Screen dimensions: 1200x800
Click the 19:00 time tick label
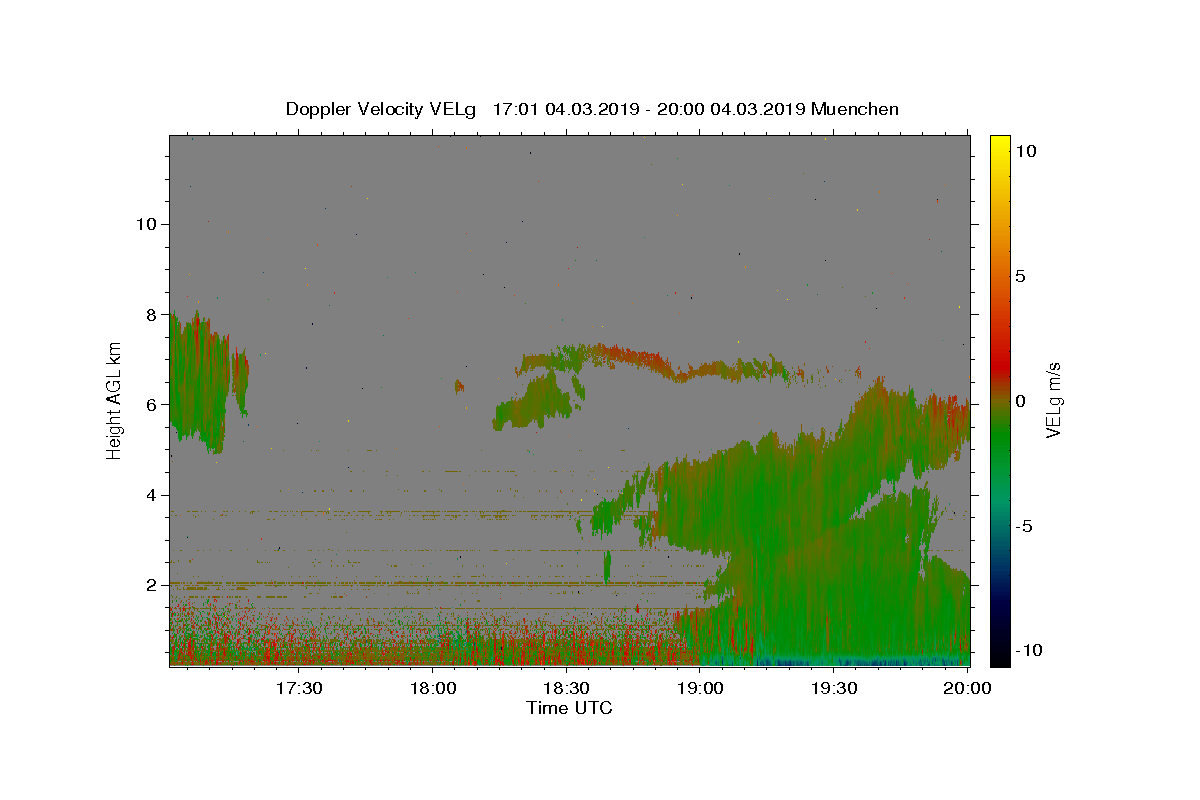(x=700, y=688)
